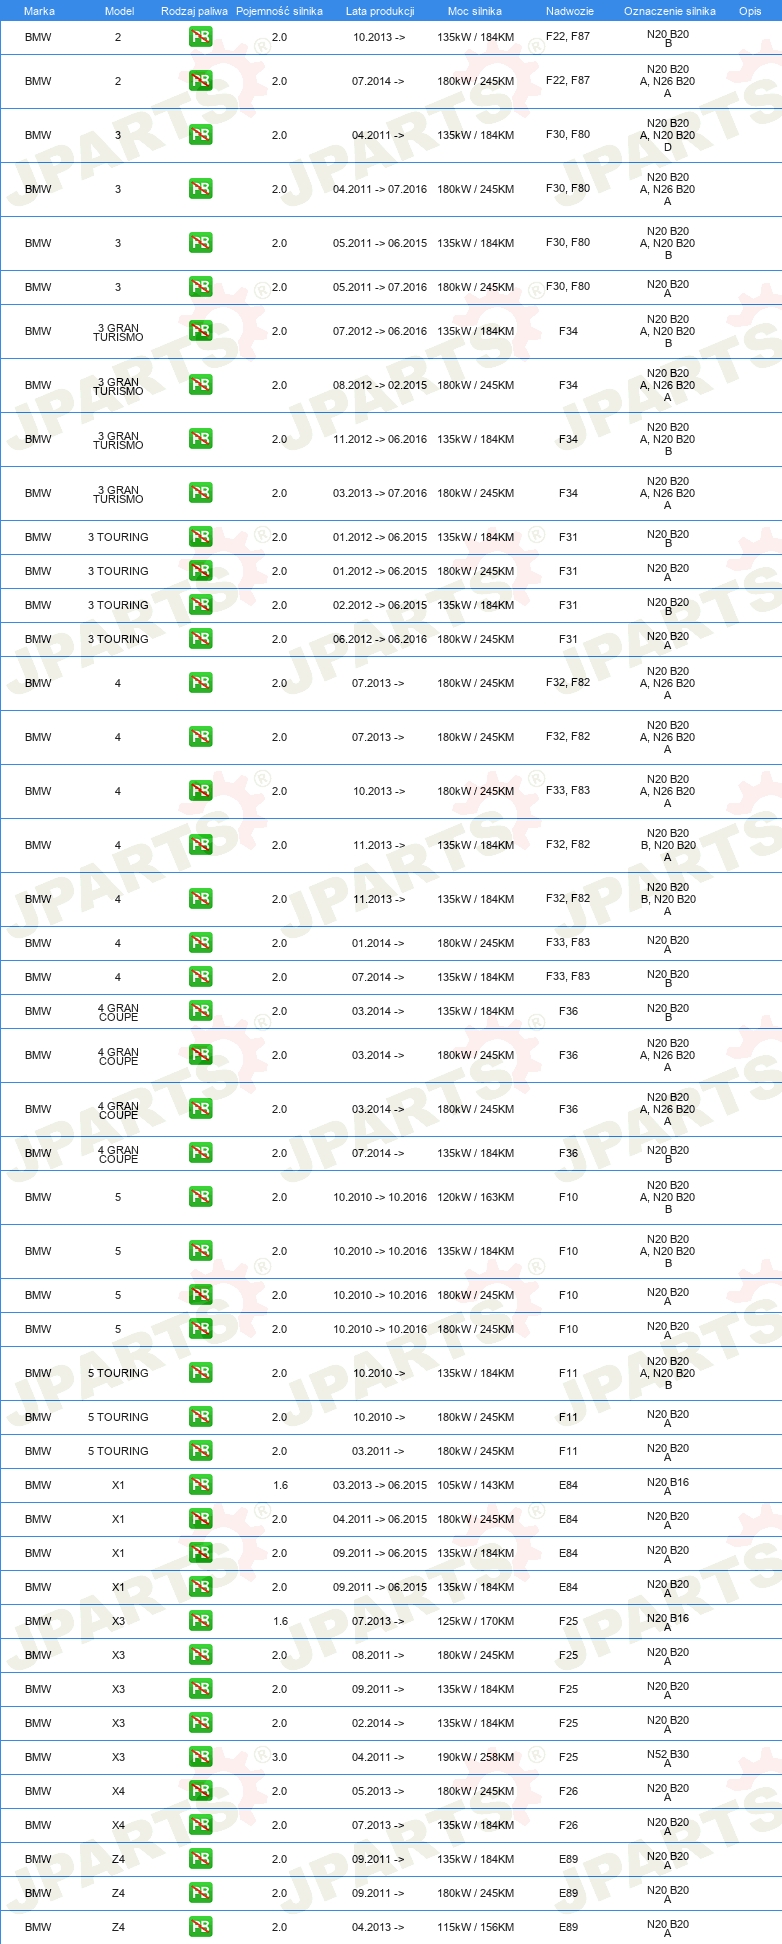Click 'N20 B16 A' engine code in X1 row

(668, 1486)
